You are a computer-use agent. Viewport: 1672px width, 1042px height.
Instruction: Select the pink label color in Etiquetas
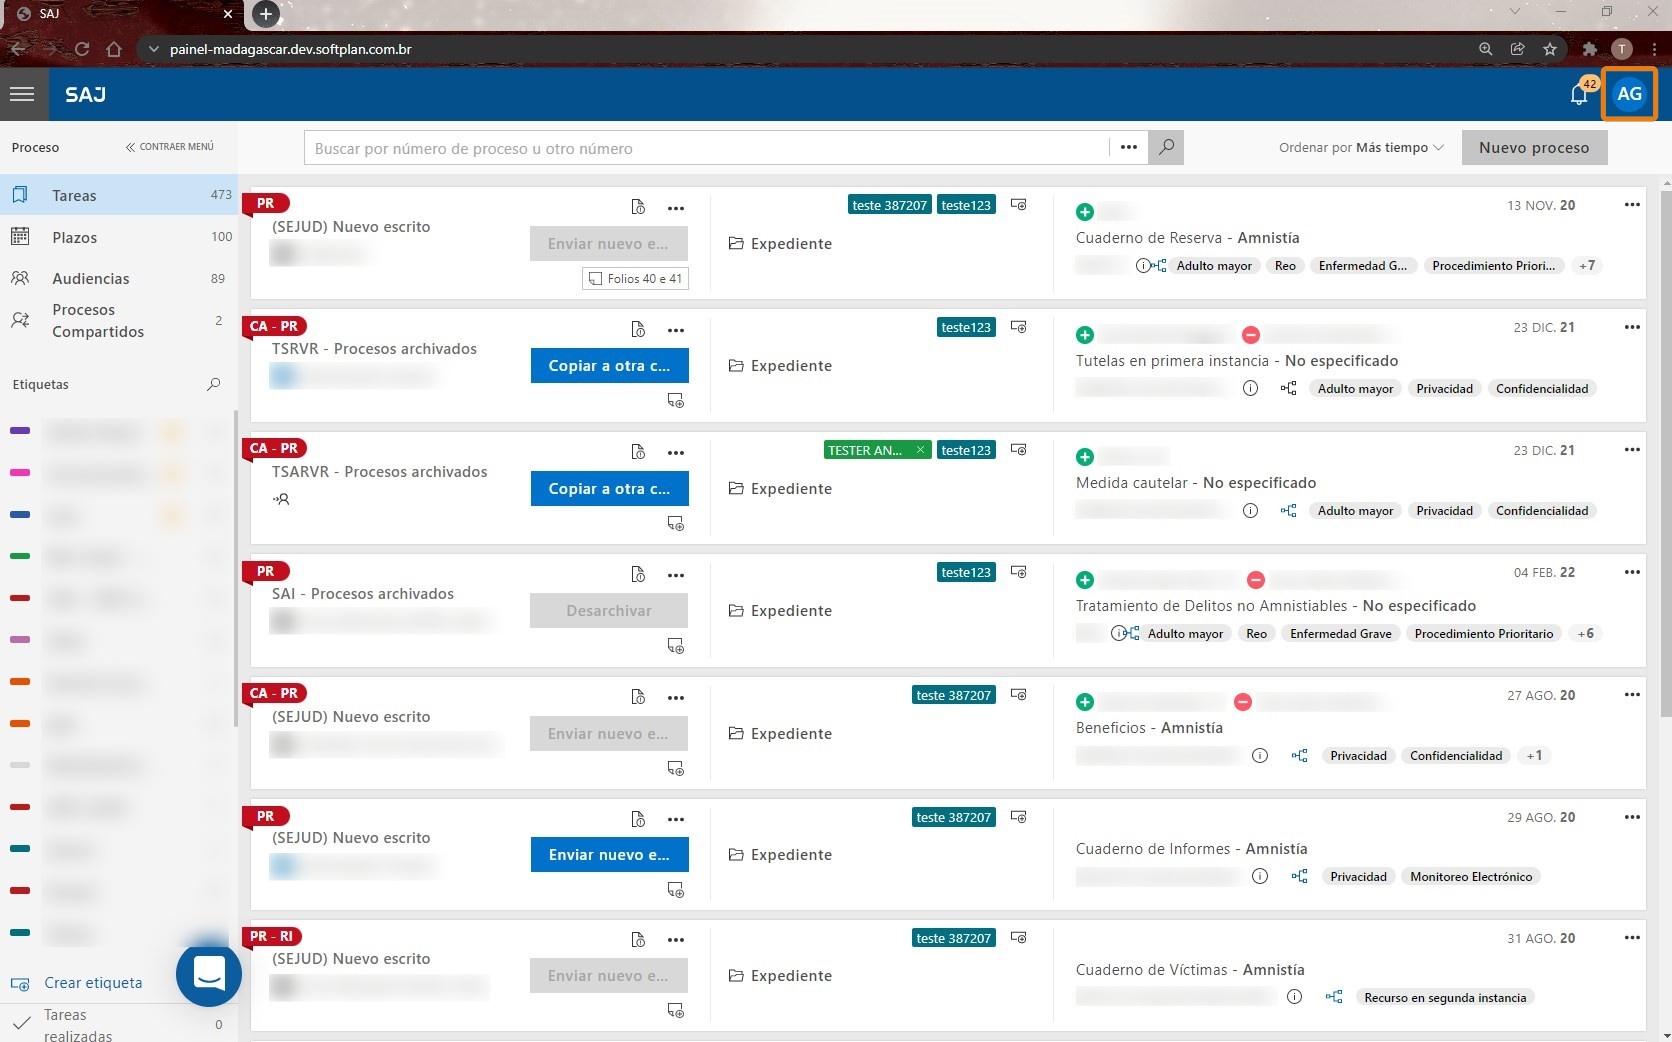click(20, 473)
